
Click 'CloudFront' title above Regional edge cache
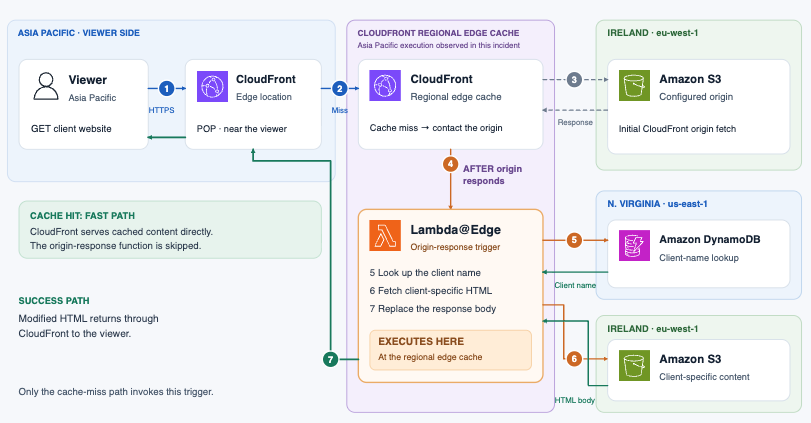pyautogui.click(x=441, y=79)
